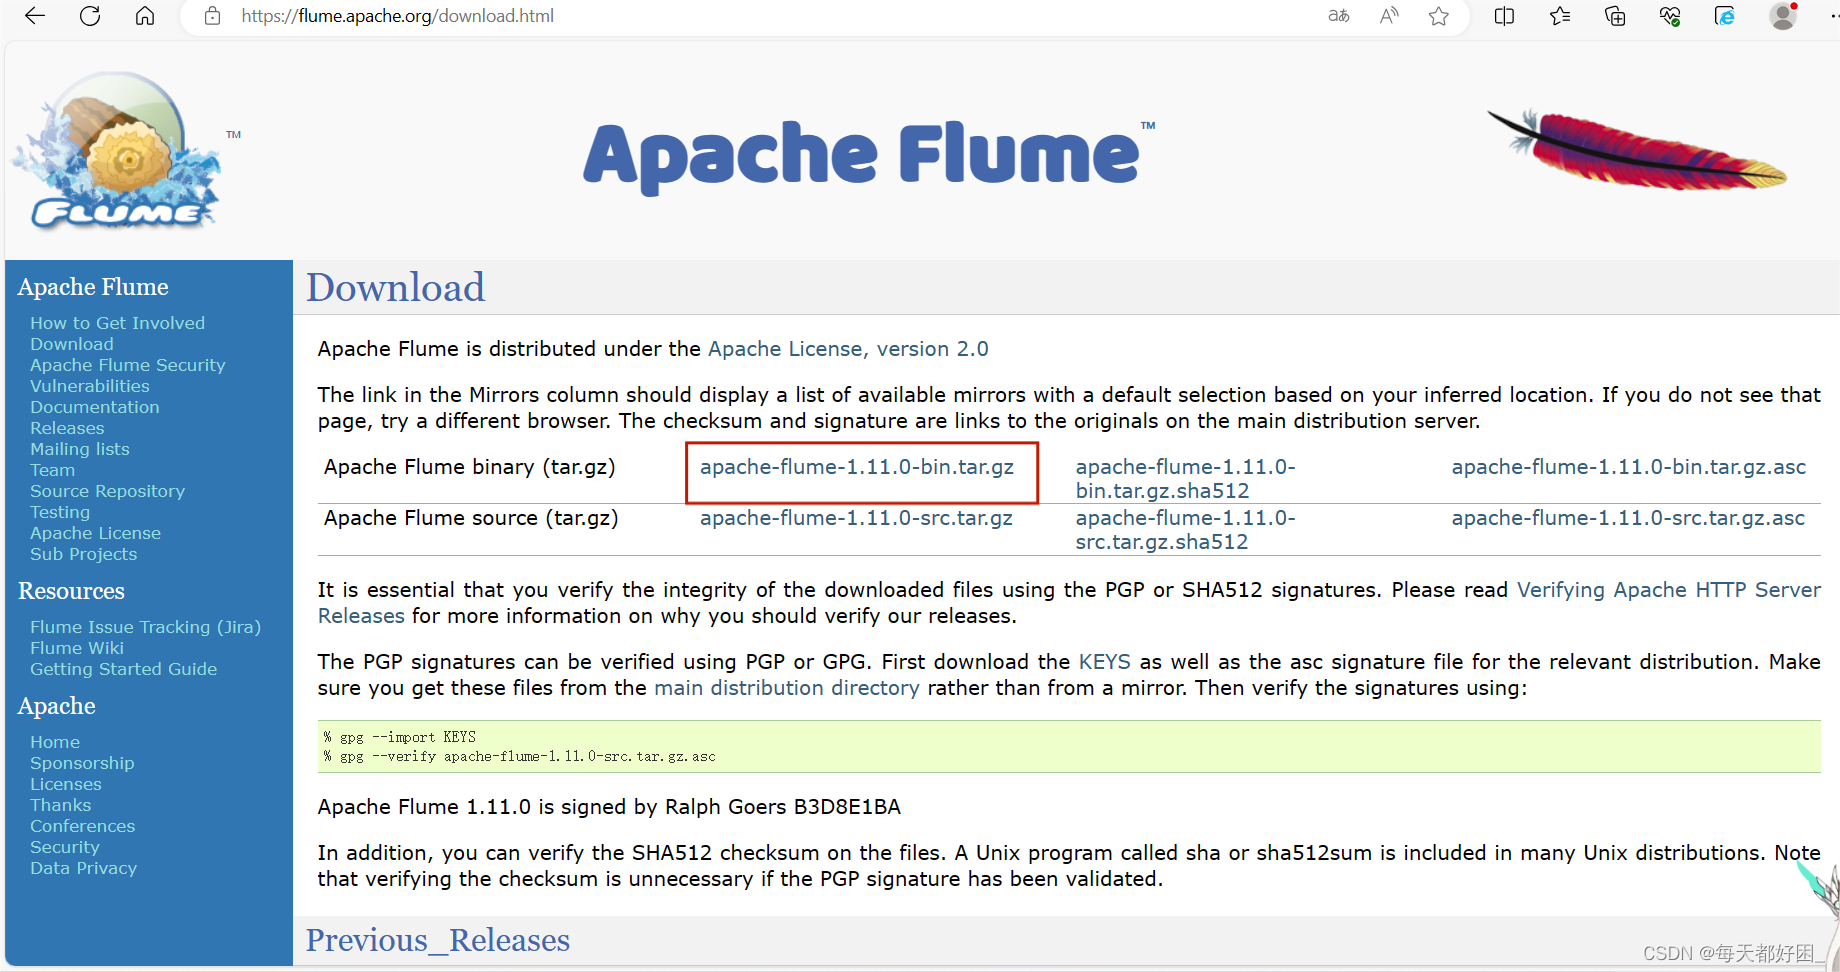Open the bin.tar.gz.sha512 checksum link
Viewport: 1840px width, 972px height.
pos(1185,479)
